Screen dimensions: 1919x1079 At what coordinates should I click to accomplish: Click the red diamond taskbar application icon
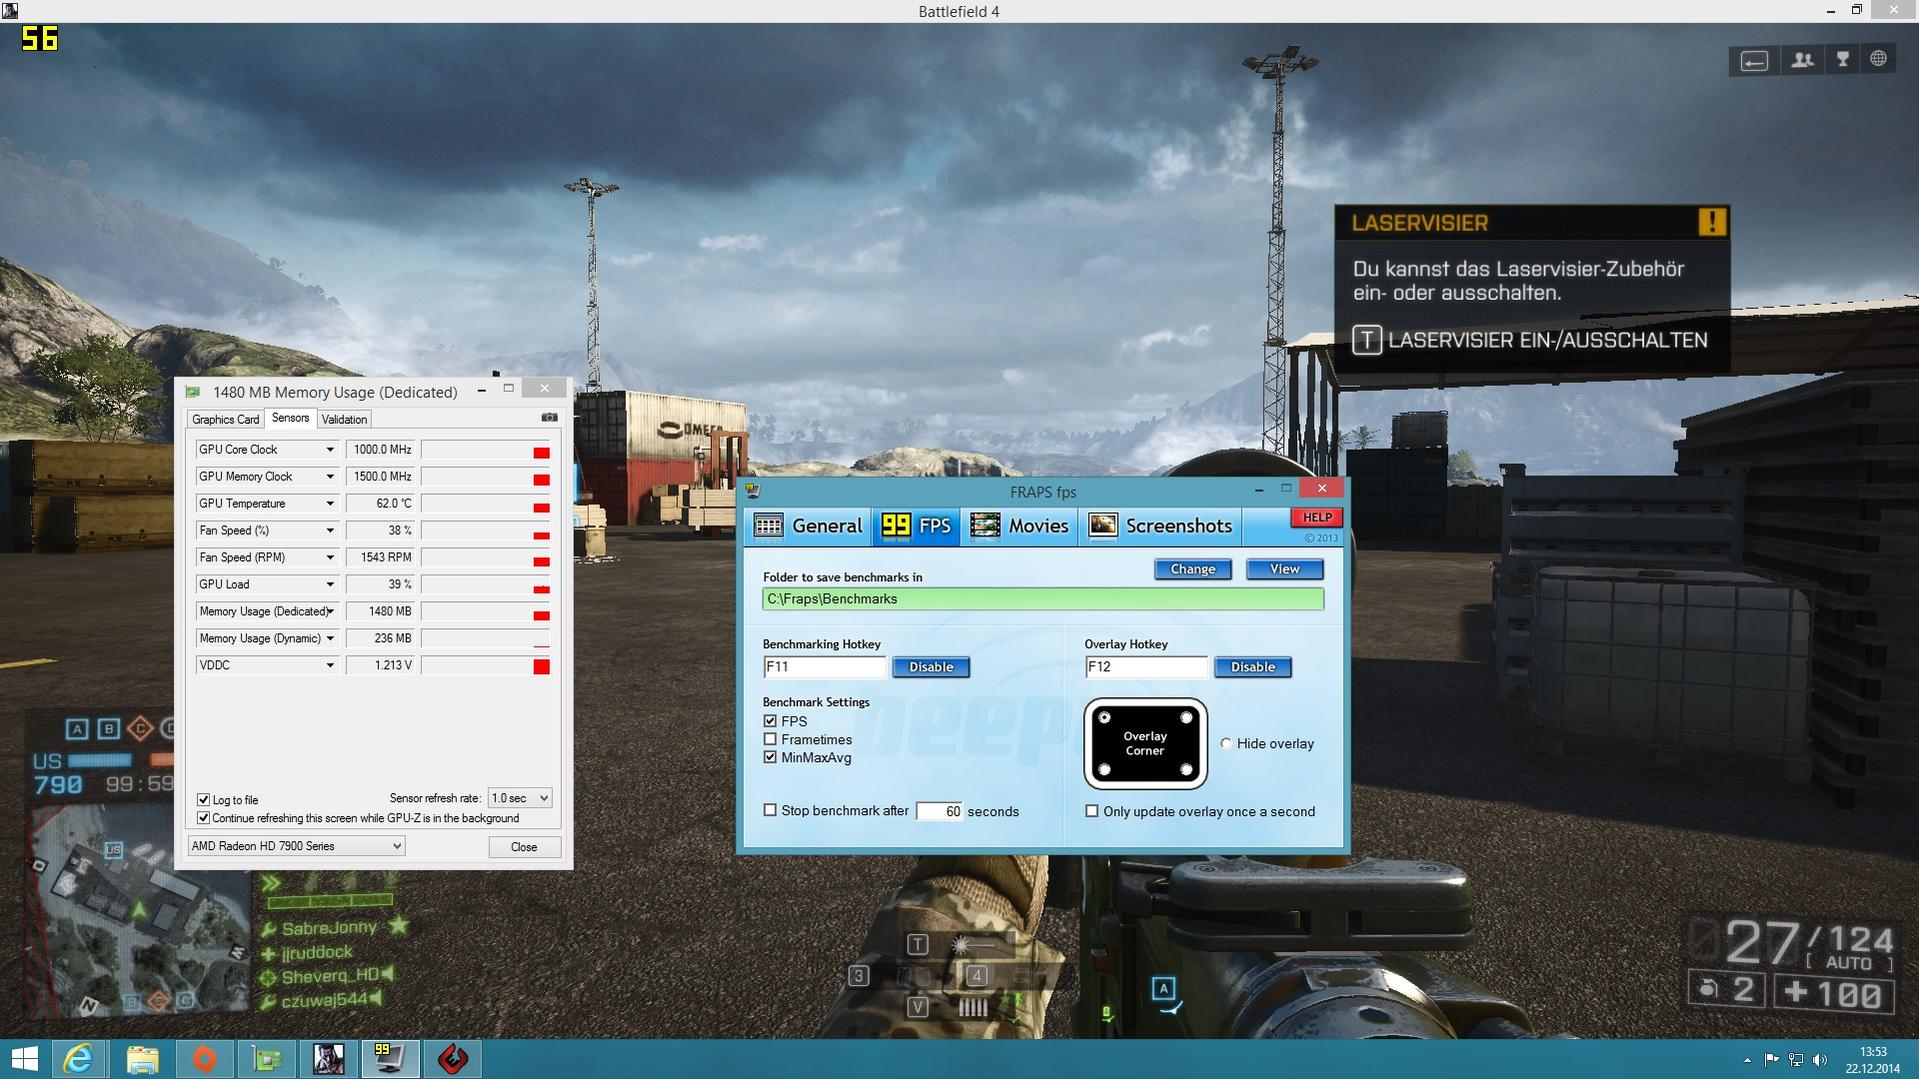pos(453,1059)
